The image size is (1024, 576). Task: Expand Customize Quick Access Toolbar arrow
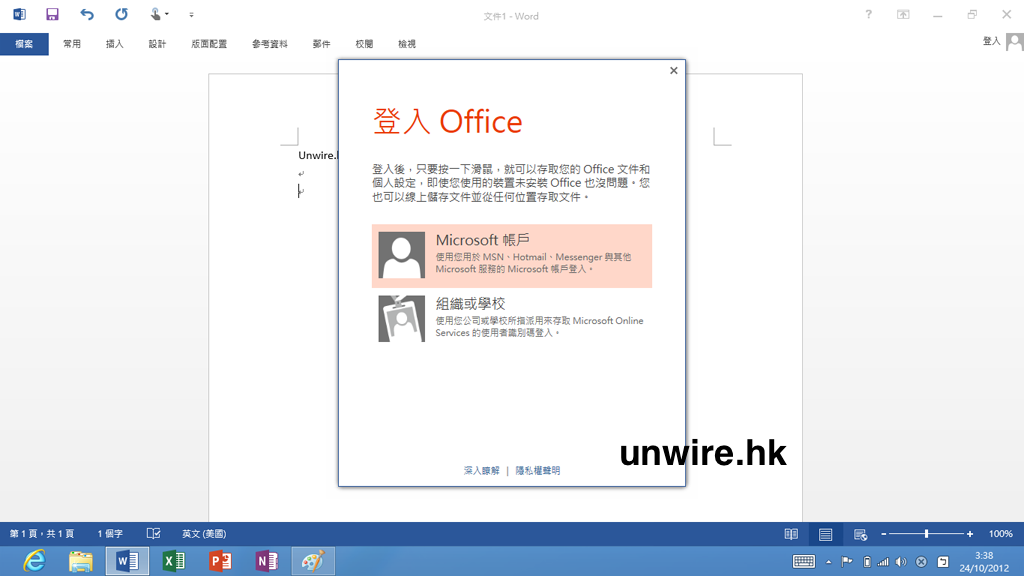tap(191, 15)
